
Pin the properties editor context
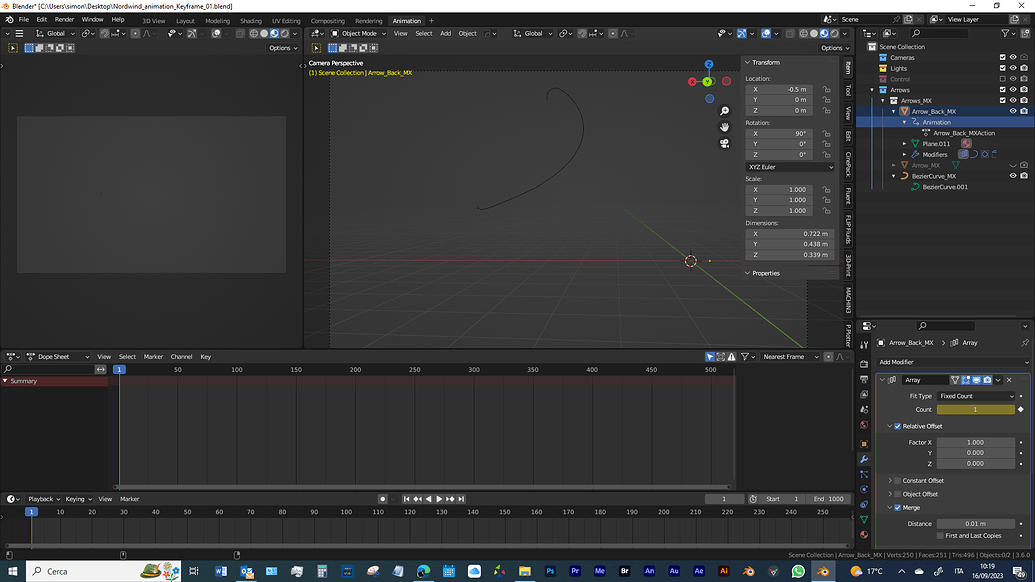(x=1024, y=342)
